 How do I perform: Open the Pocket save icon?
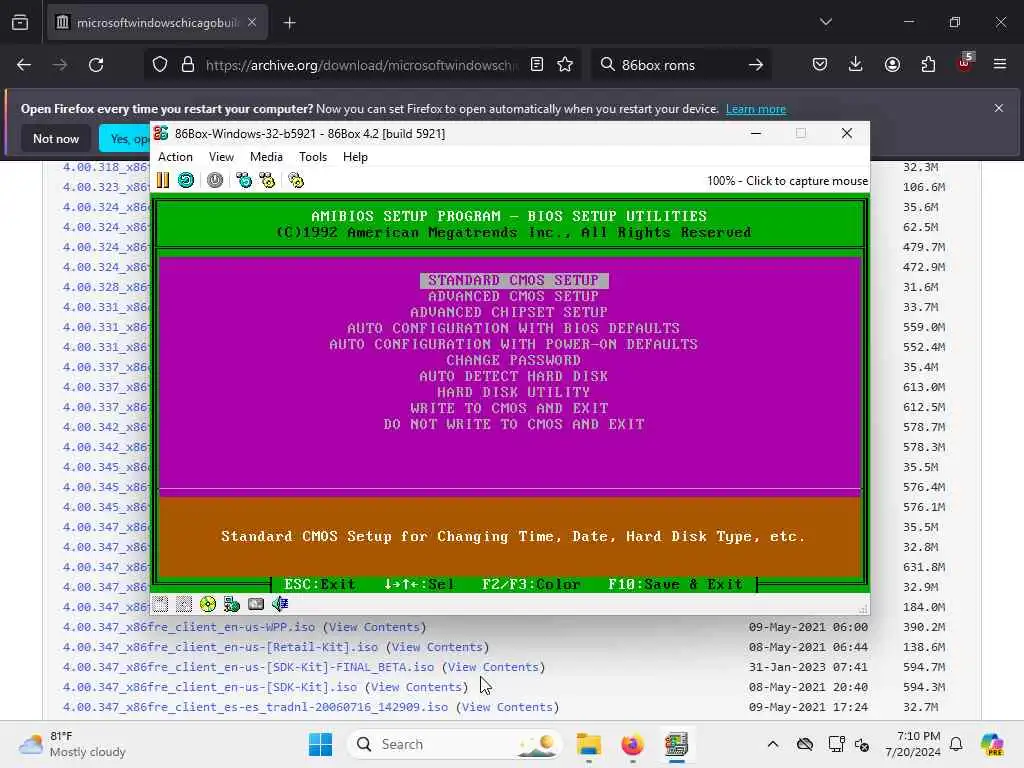[820, 65]
